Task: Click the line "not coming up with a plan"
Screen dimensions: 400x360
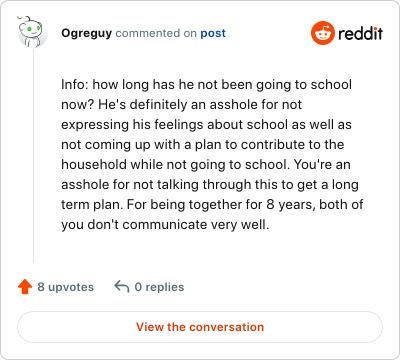Action: (x=203, y=145)
